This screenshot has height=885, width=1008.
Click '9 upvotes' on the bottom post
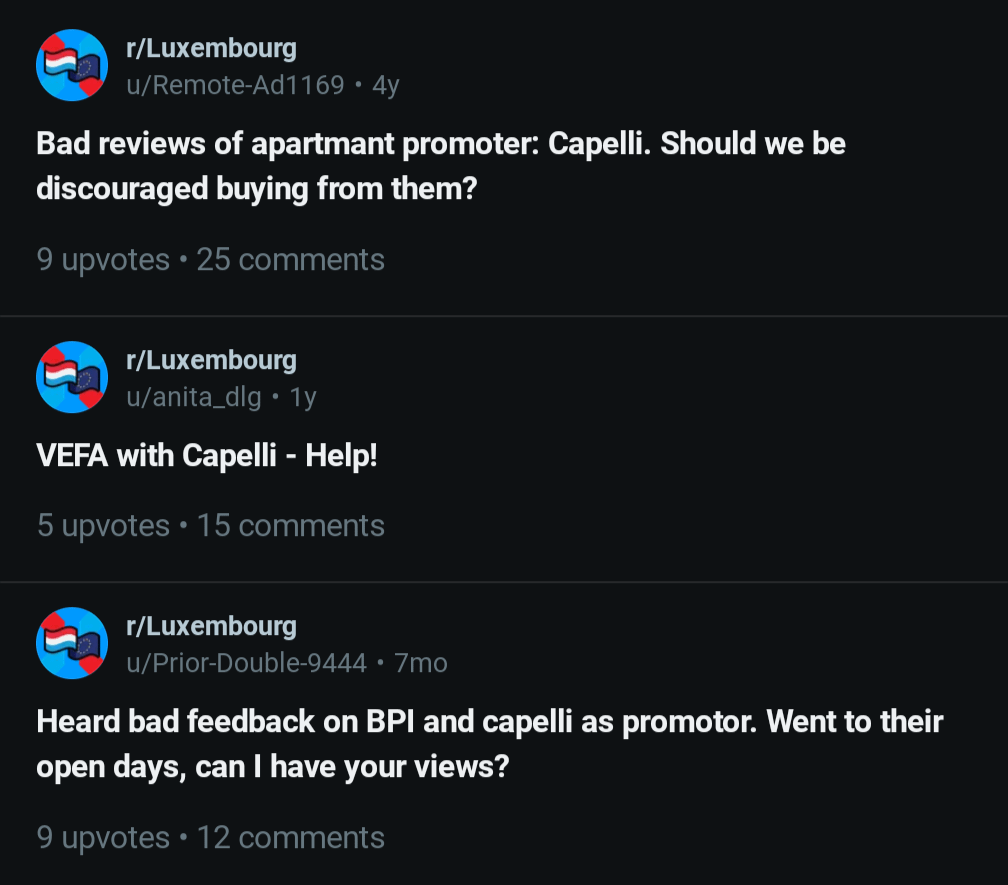[x=103, y=837]
